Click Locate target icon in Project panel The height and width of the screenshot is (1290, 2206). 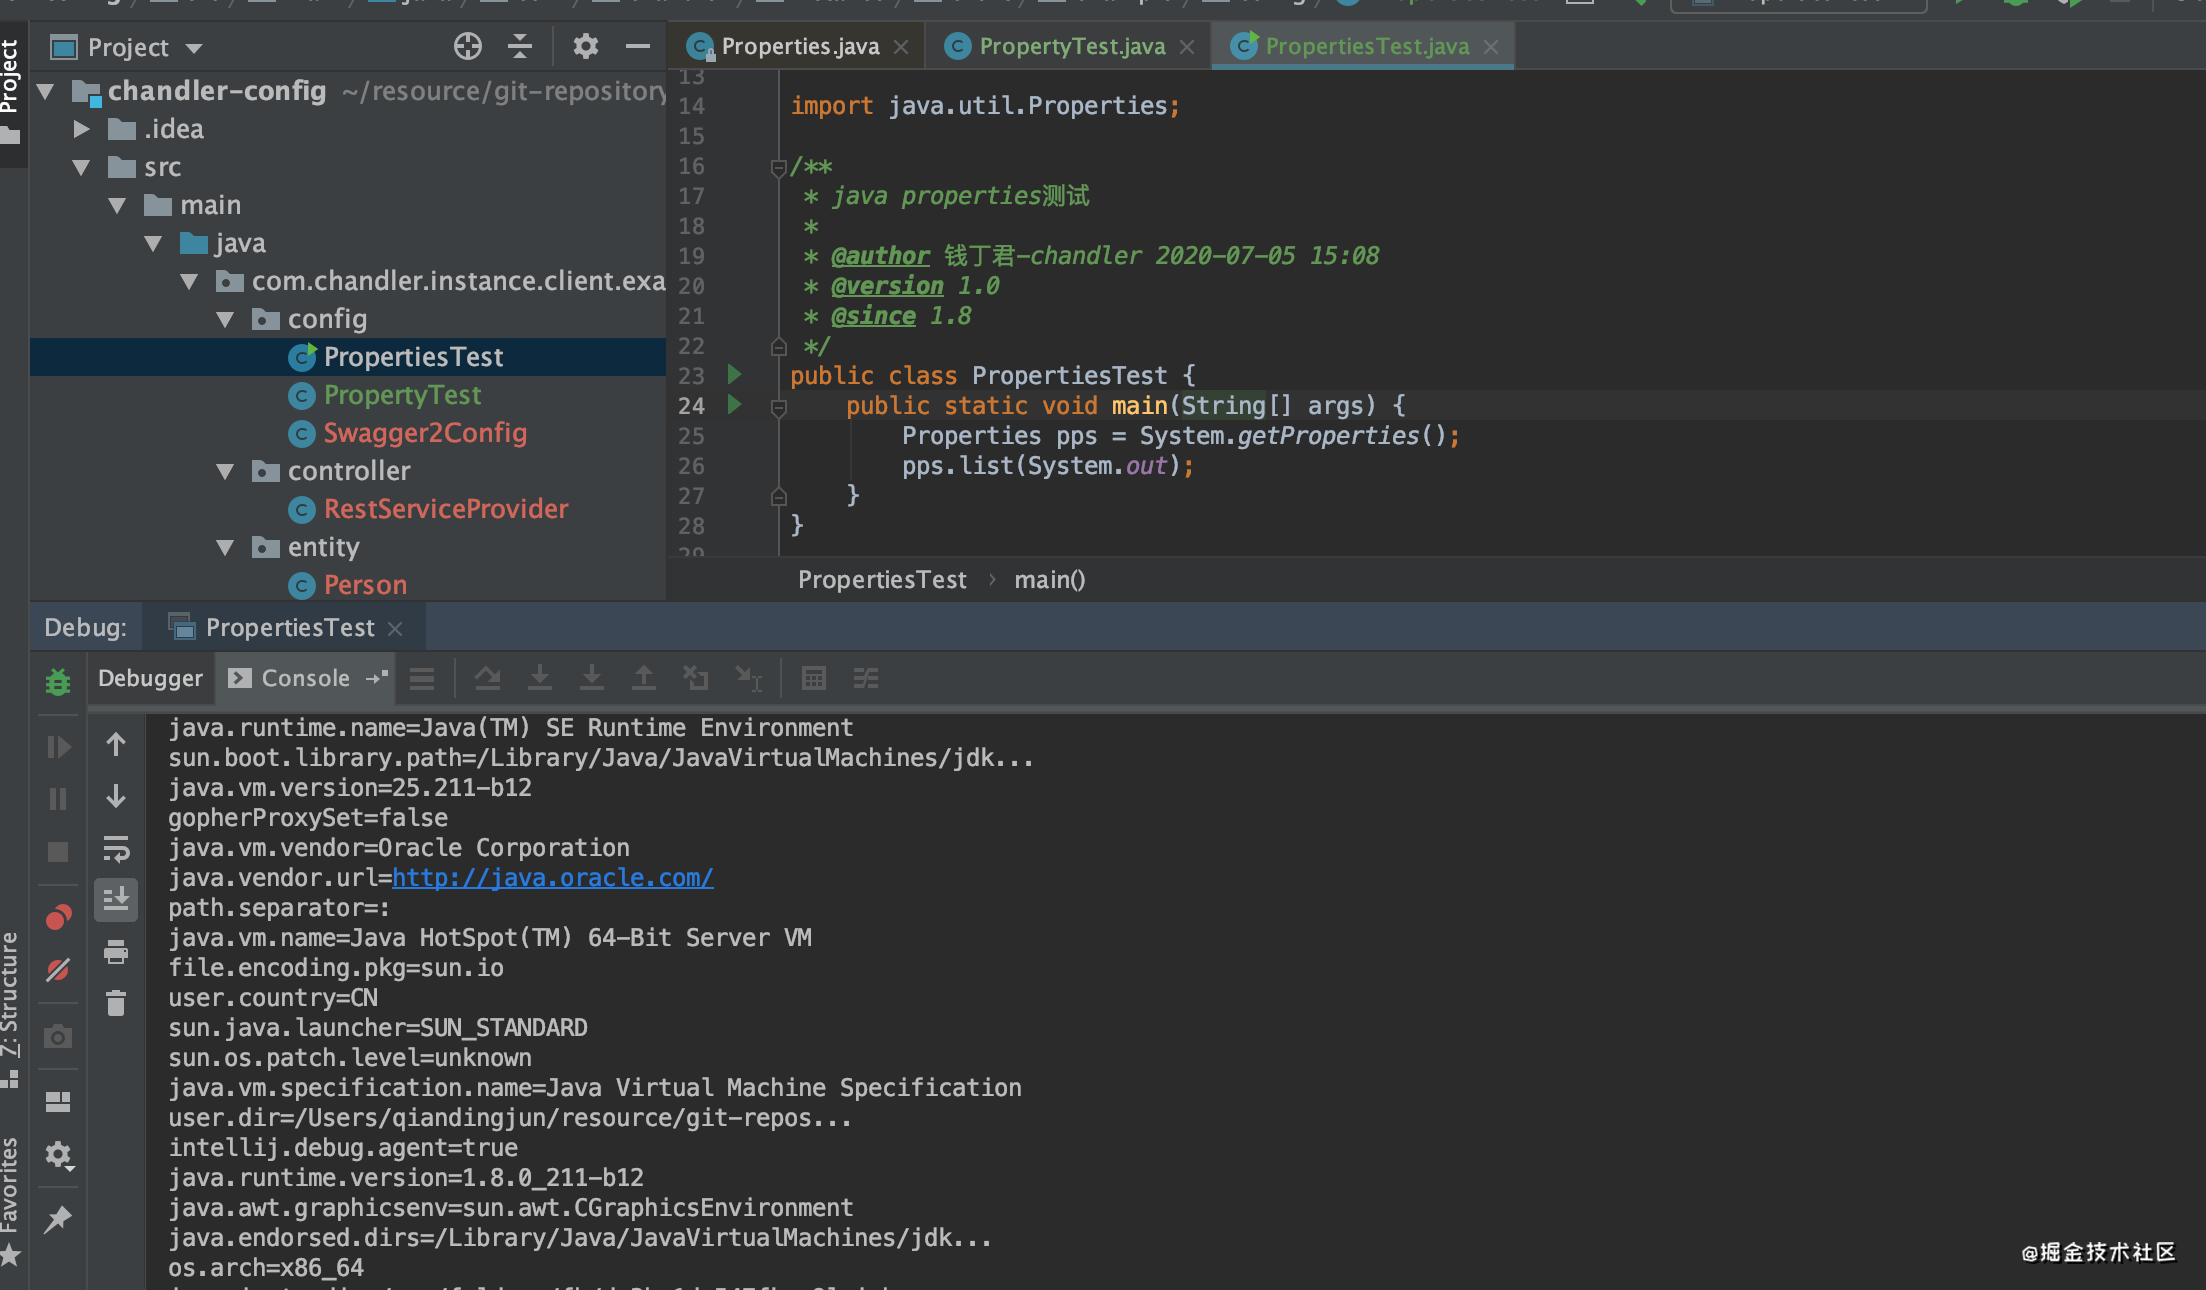click(467, 46)
